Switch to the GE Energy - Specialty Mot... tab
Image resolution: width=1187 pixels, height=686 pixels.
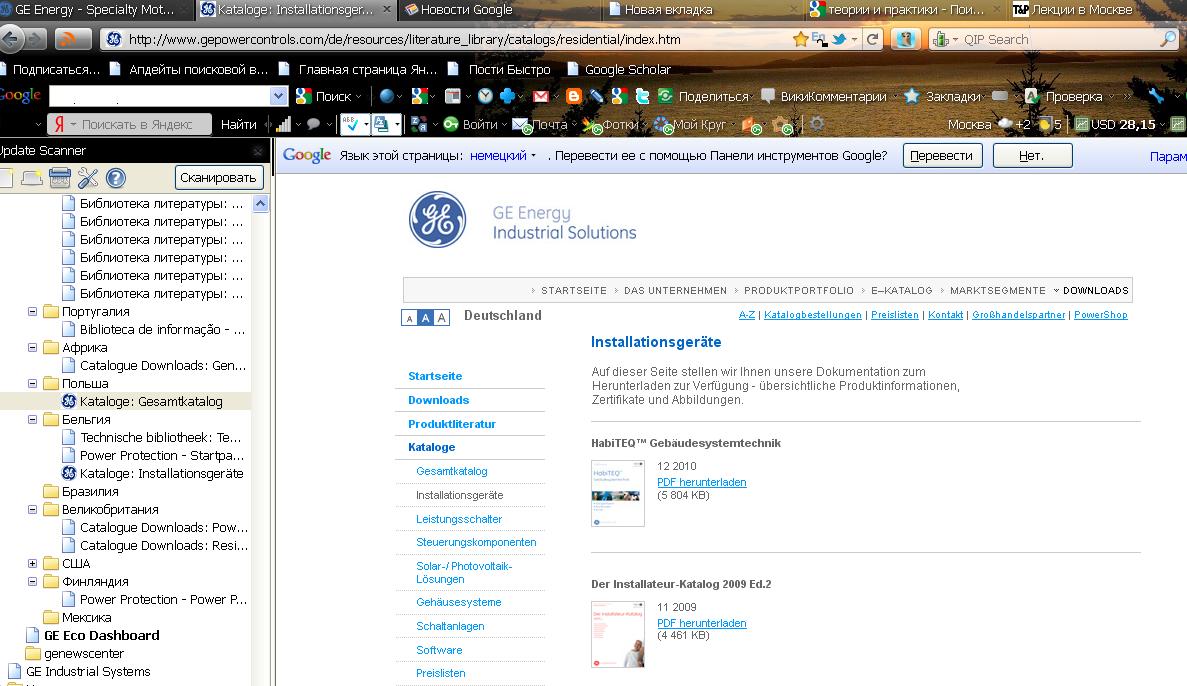(95, 10)
